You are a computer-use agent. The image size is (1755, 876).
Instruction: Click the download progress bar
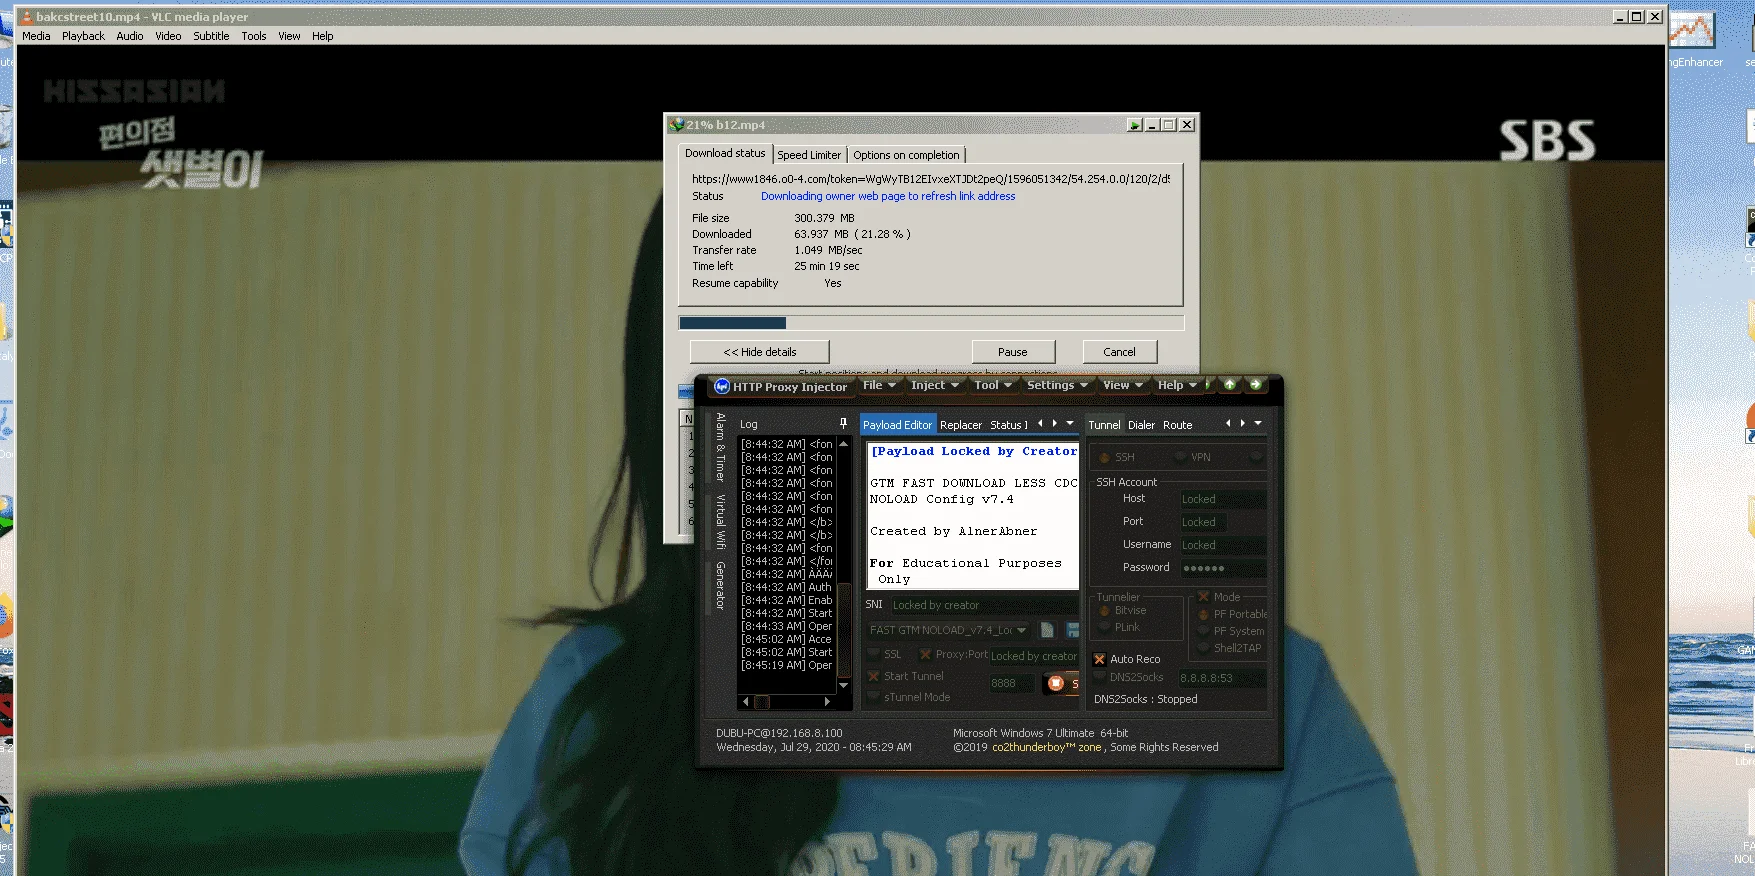coord(931,323)
